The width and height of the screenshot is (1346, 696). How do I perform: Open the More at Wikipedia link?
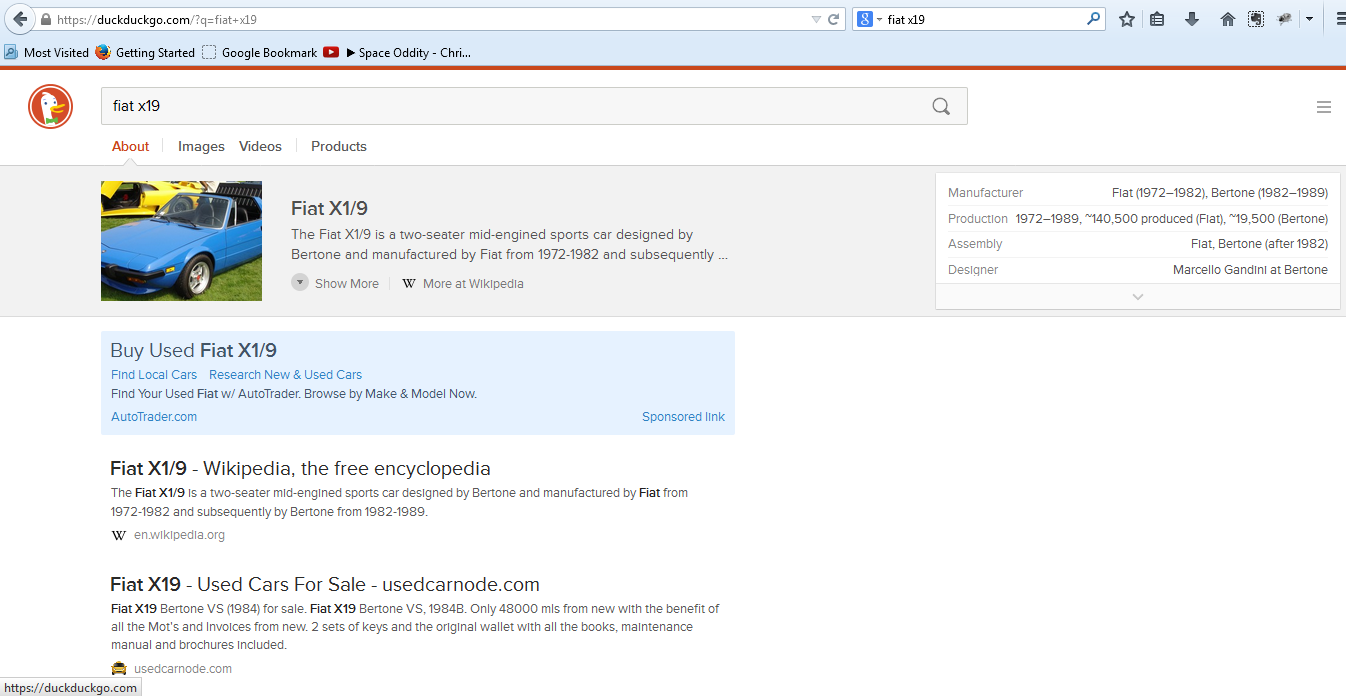click(x=472, y=283)
